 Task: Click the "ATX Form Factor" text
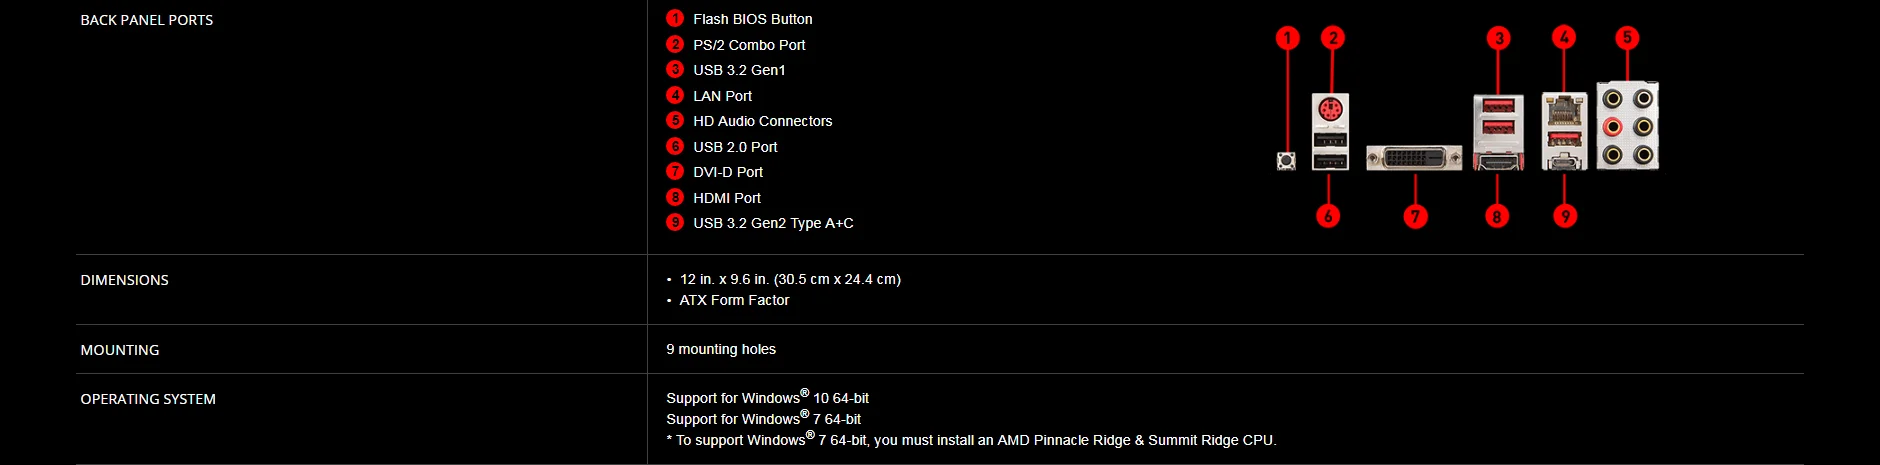pos(734,300)
